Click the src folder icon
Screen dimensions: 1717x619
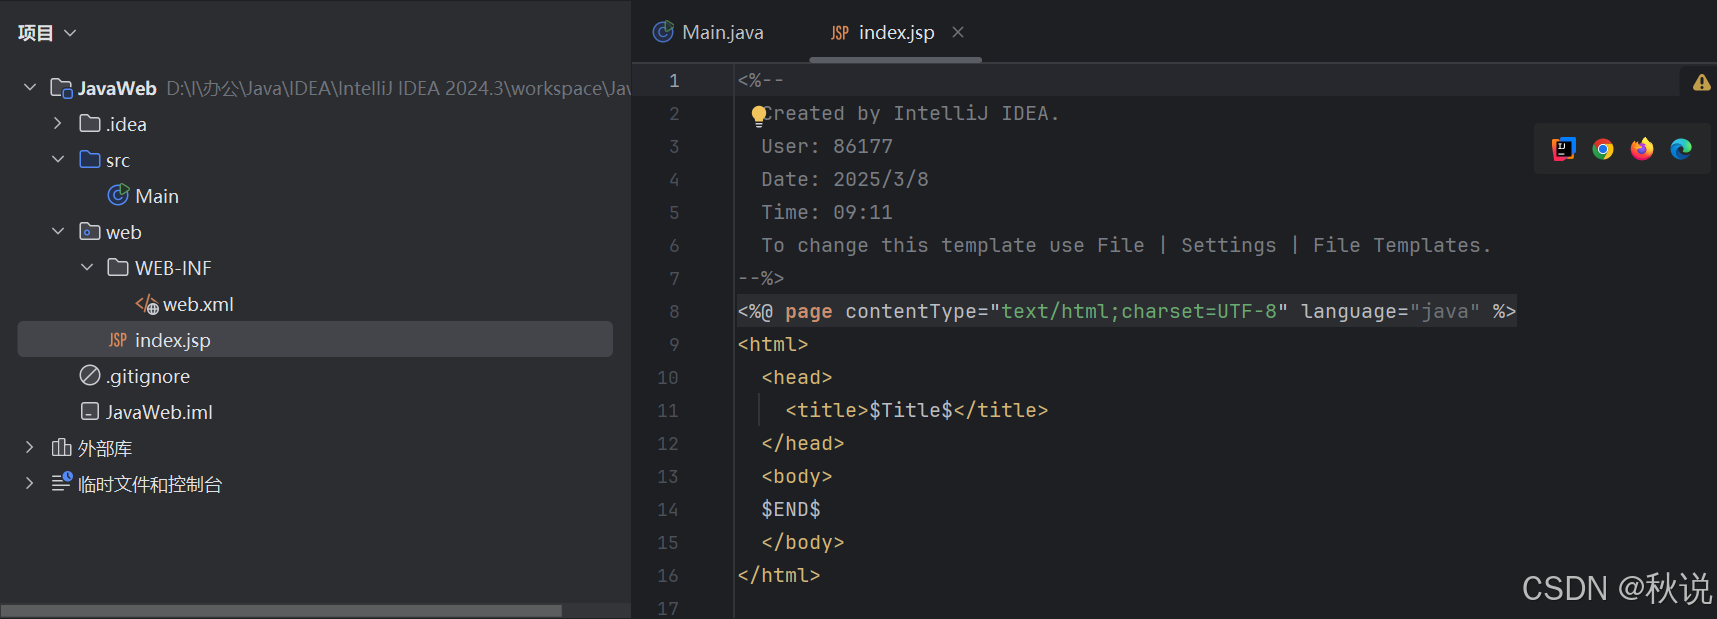click(x=90, y=159)
